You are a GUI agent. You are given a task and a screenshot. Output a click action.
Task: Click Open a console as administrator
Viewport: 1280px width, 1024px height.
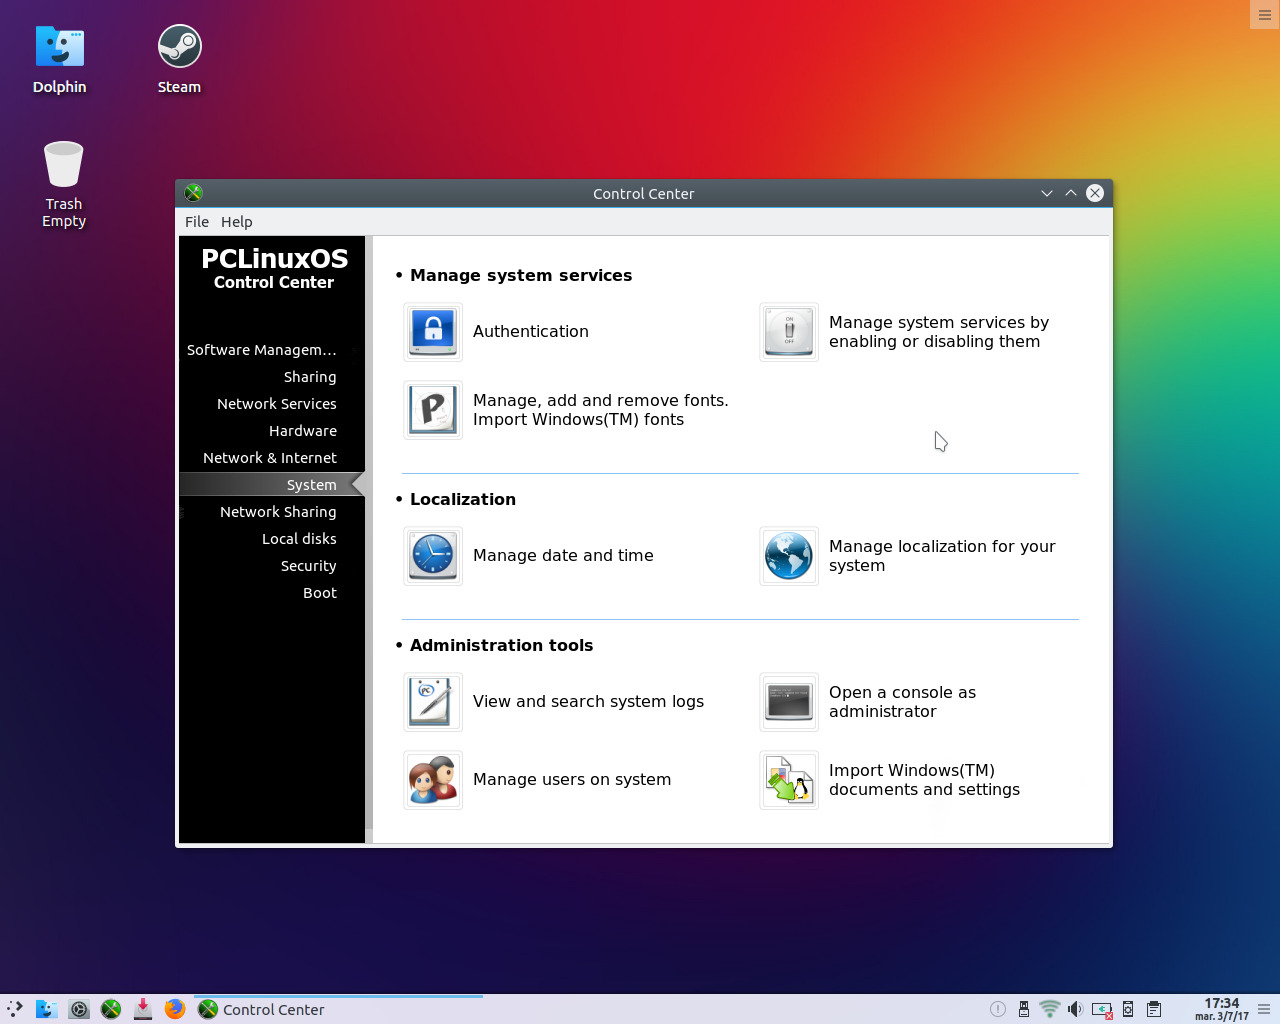point(902,702)
